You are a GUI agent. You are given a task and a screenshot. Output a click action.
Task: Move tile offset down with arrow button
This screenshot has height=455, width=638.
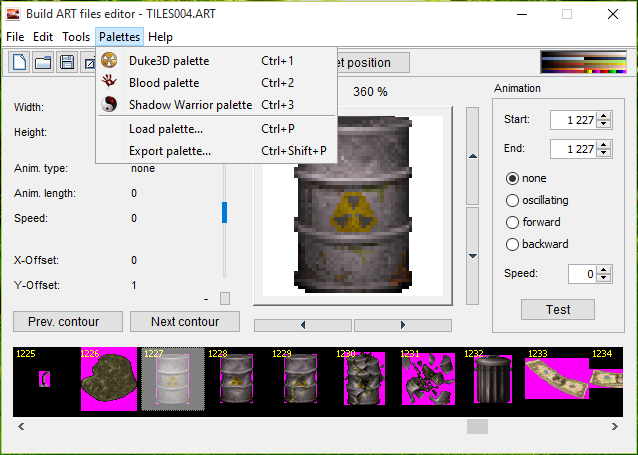tap(472, 256)
